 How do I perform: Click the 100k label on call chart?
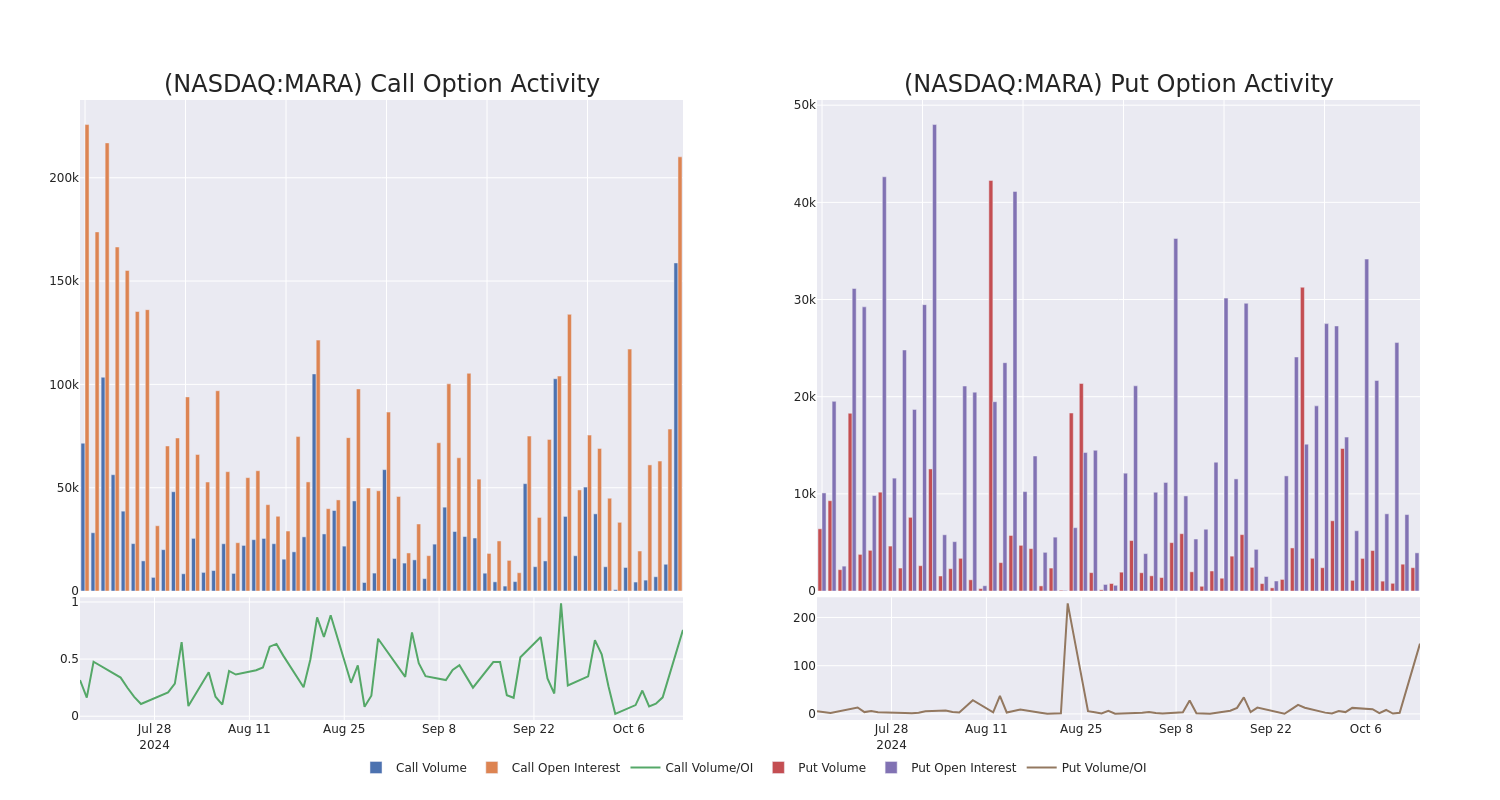pos(64,385)
